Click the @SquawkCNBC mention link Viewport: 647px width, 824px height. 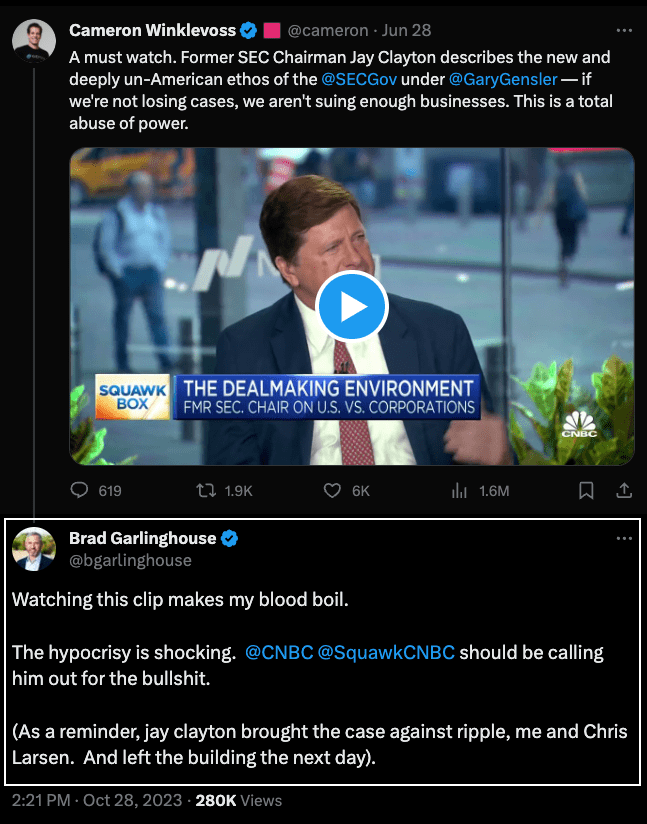386,652
